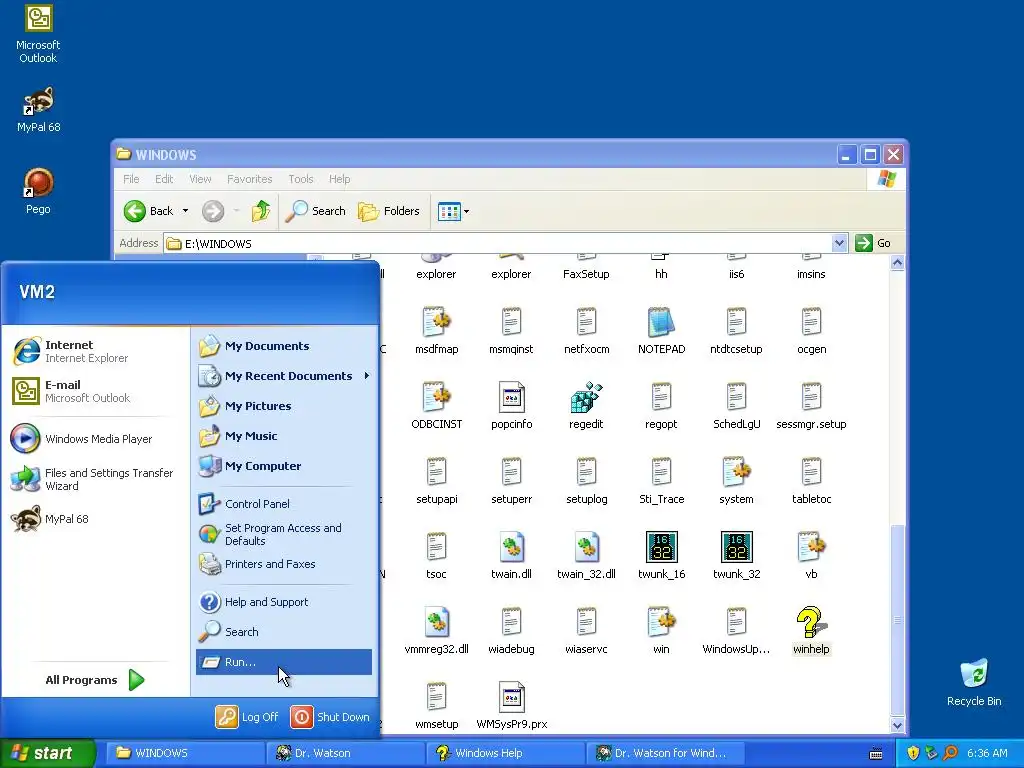Open Printers and Faxes
This screenshot has width=1024, height=768.
click(x=284, y=564)
